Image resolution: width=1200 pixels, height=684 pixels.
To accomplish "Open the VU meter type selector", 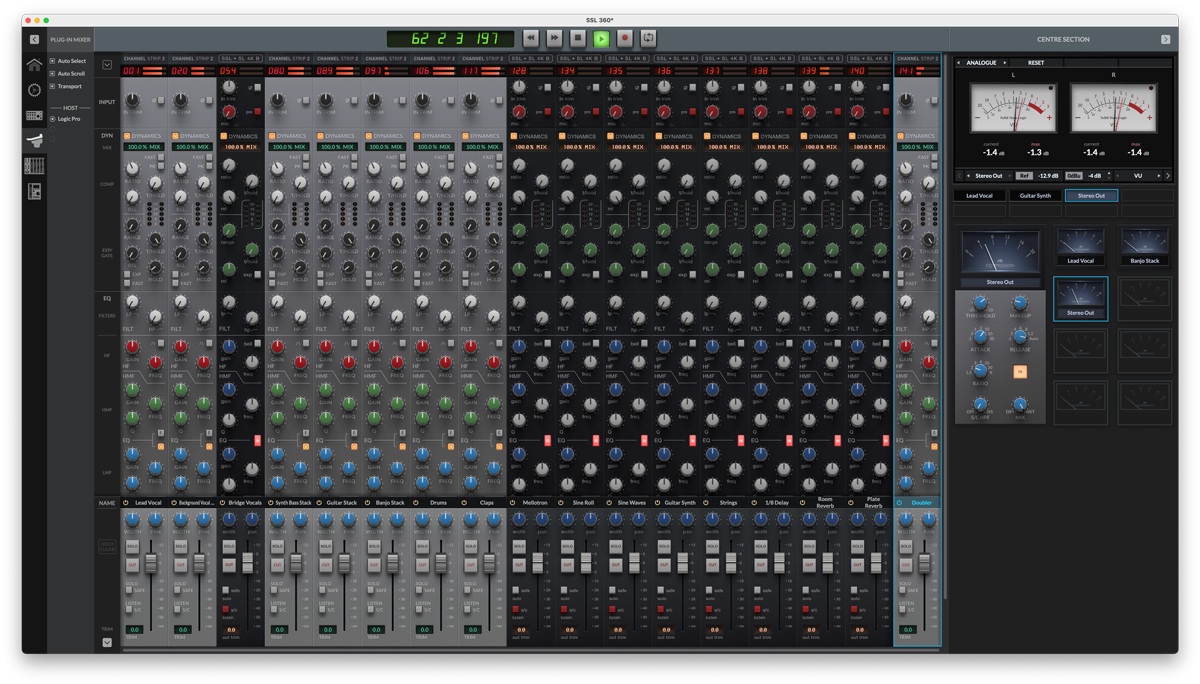I will (1138, 176).
